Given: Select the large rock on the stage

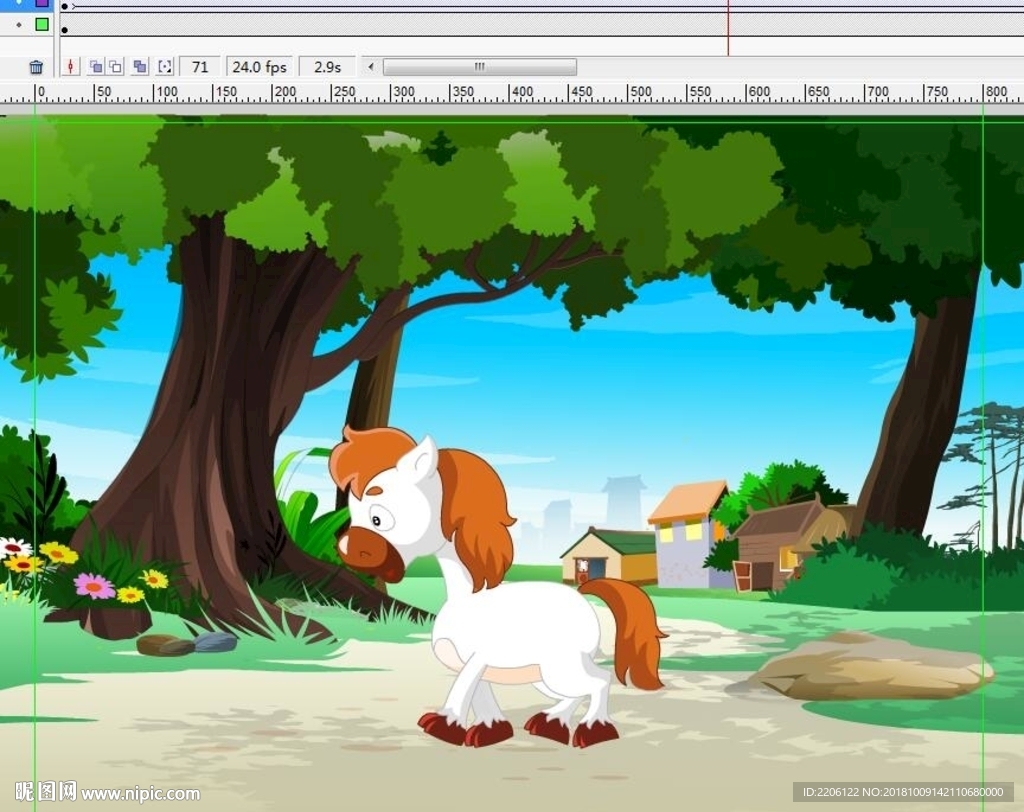Looking at the screenshot, I should click(x=868, y=666).
